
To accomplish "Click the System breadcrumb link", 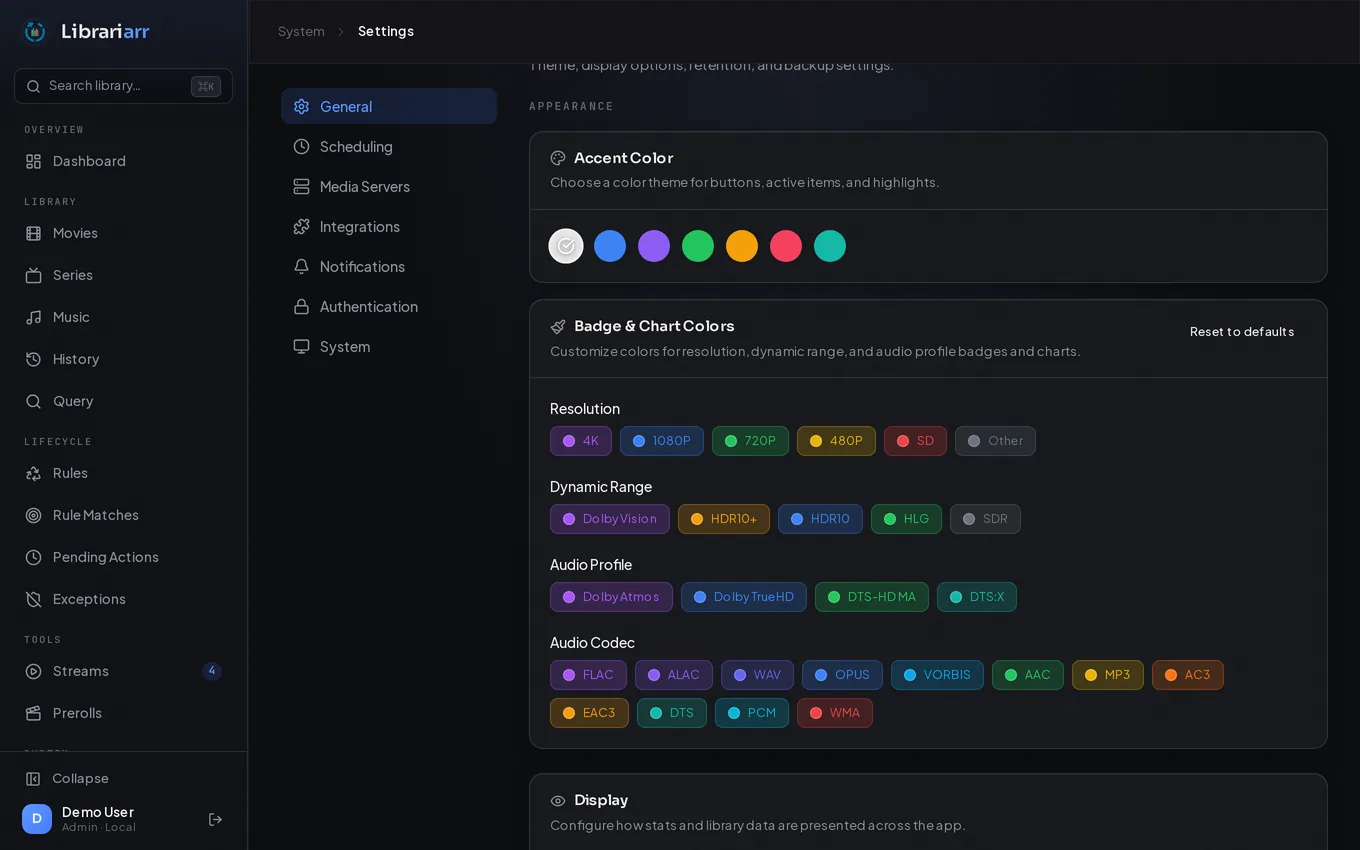I will [301, 31].
